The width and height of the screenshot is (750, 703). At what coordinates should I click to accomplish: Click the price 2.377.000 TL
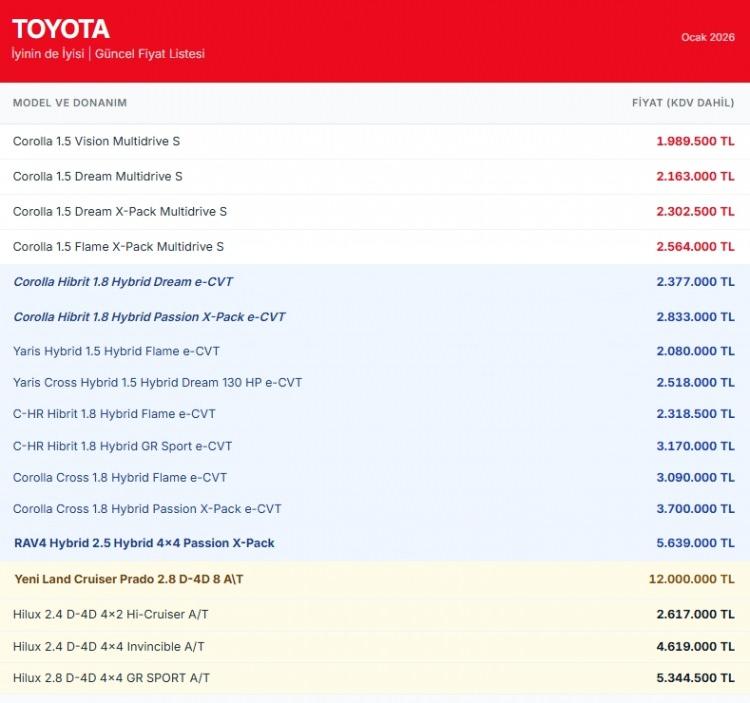695,282
